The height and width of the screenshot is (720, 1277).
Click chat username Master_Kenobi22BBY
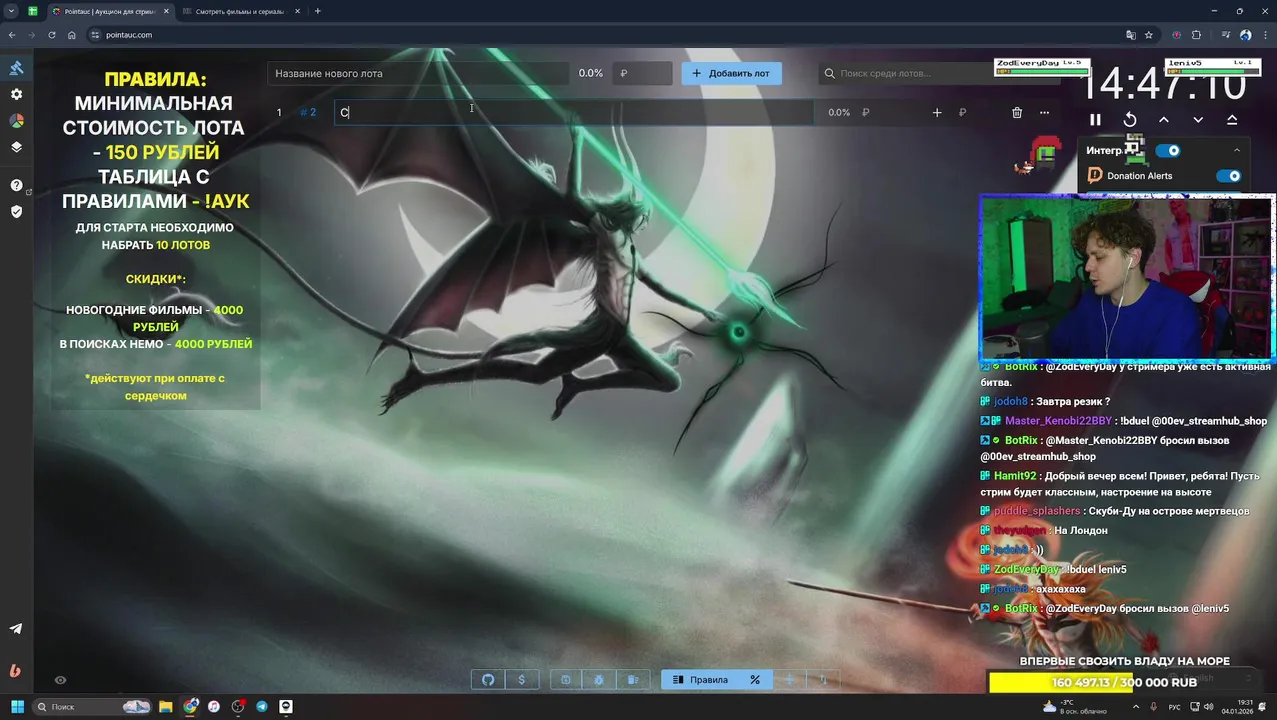click(x=1057, y=421)
